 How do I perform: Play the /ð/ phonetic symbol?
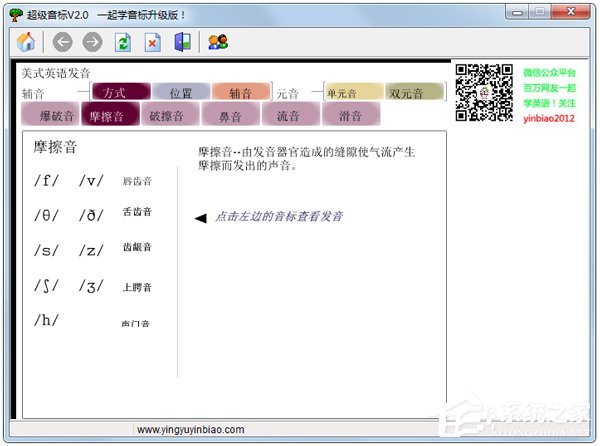(x=91, y=215)
